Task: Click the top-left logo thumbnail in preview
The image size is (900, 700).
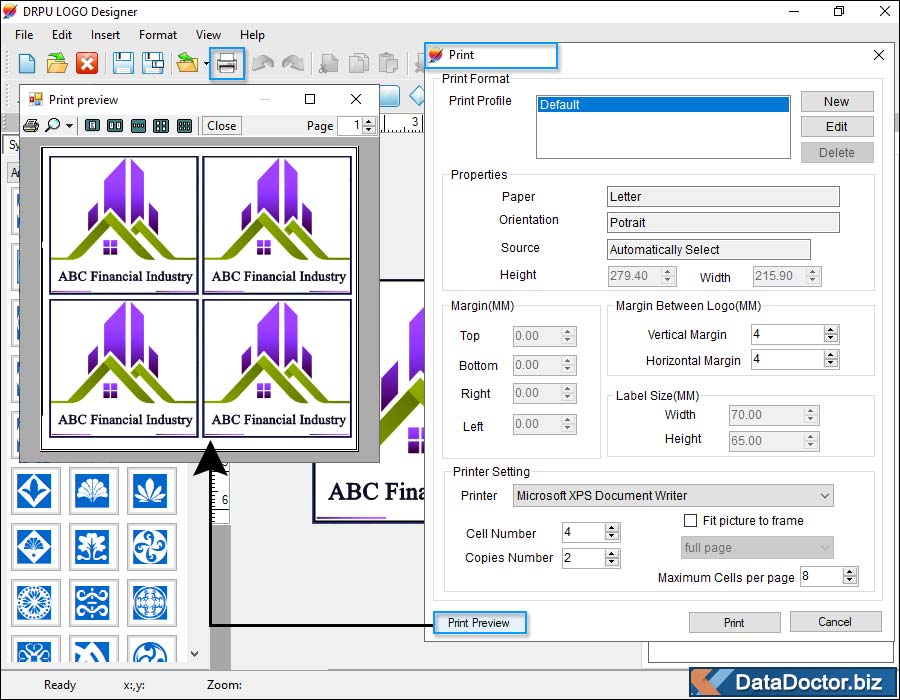Action: (x=124, y=225)
